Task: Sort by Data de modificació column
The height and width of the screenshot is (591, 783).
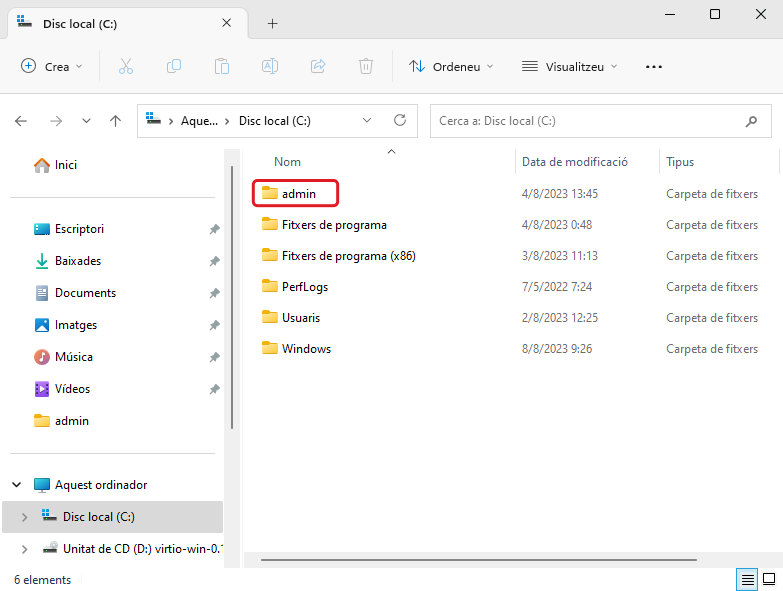Action: [575, 161]
